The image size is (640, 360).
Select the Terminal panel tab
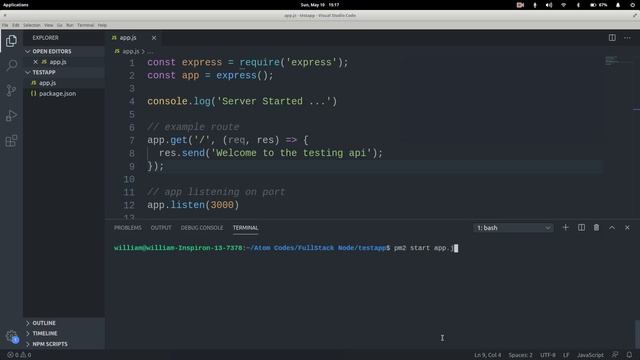[245, 228]
